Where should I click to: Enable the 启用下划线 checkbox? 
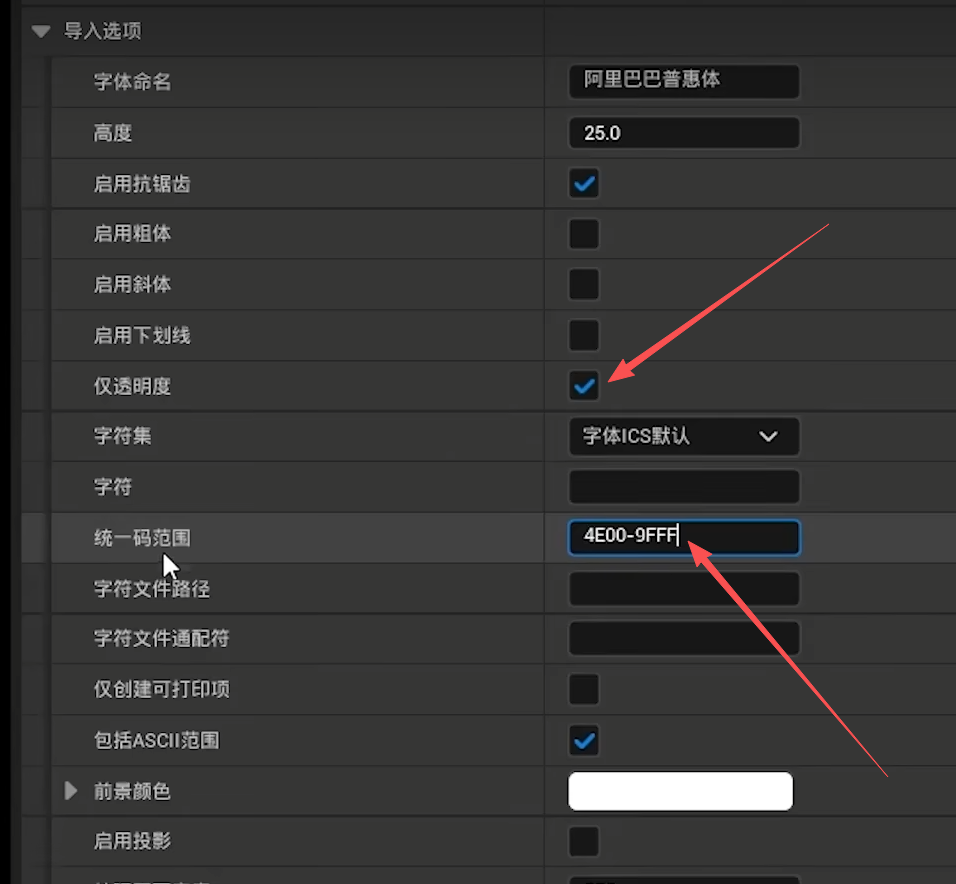tap(584, 335)
